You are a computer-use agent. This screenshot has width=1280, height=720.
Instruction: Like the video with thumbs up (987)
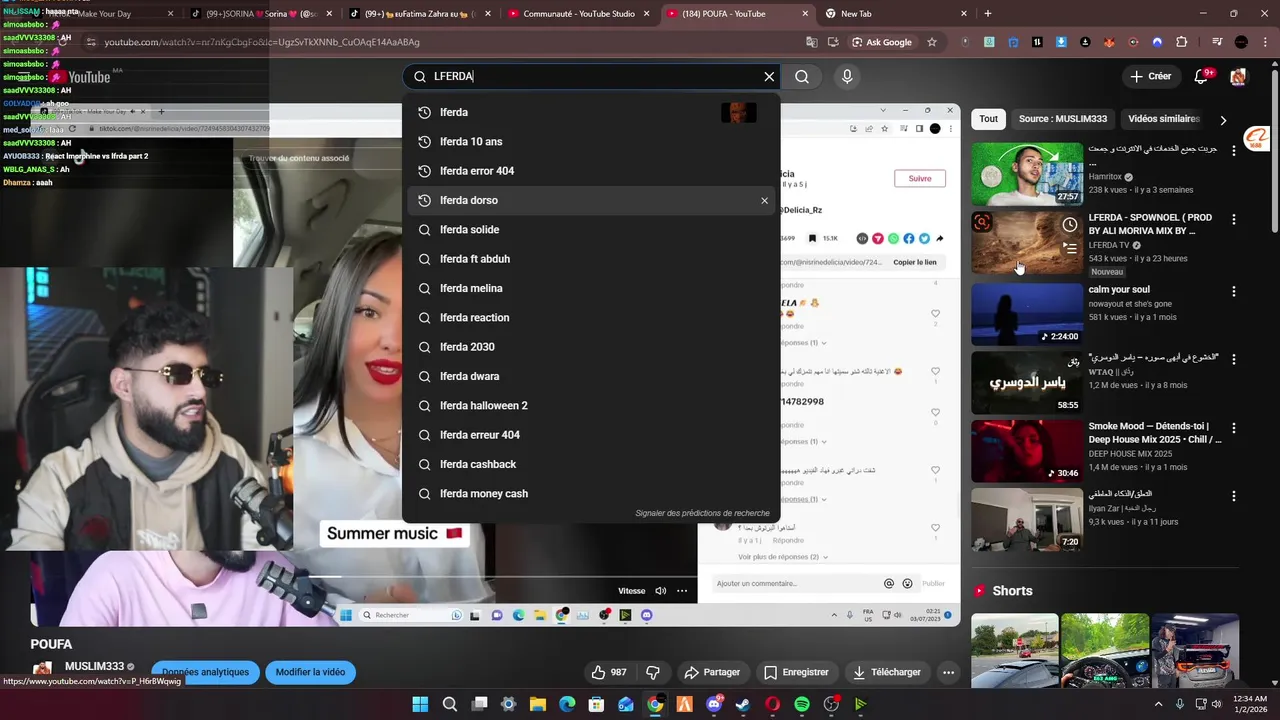(609, 672)
